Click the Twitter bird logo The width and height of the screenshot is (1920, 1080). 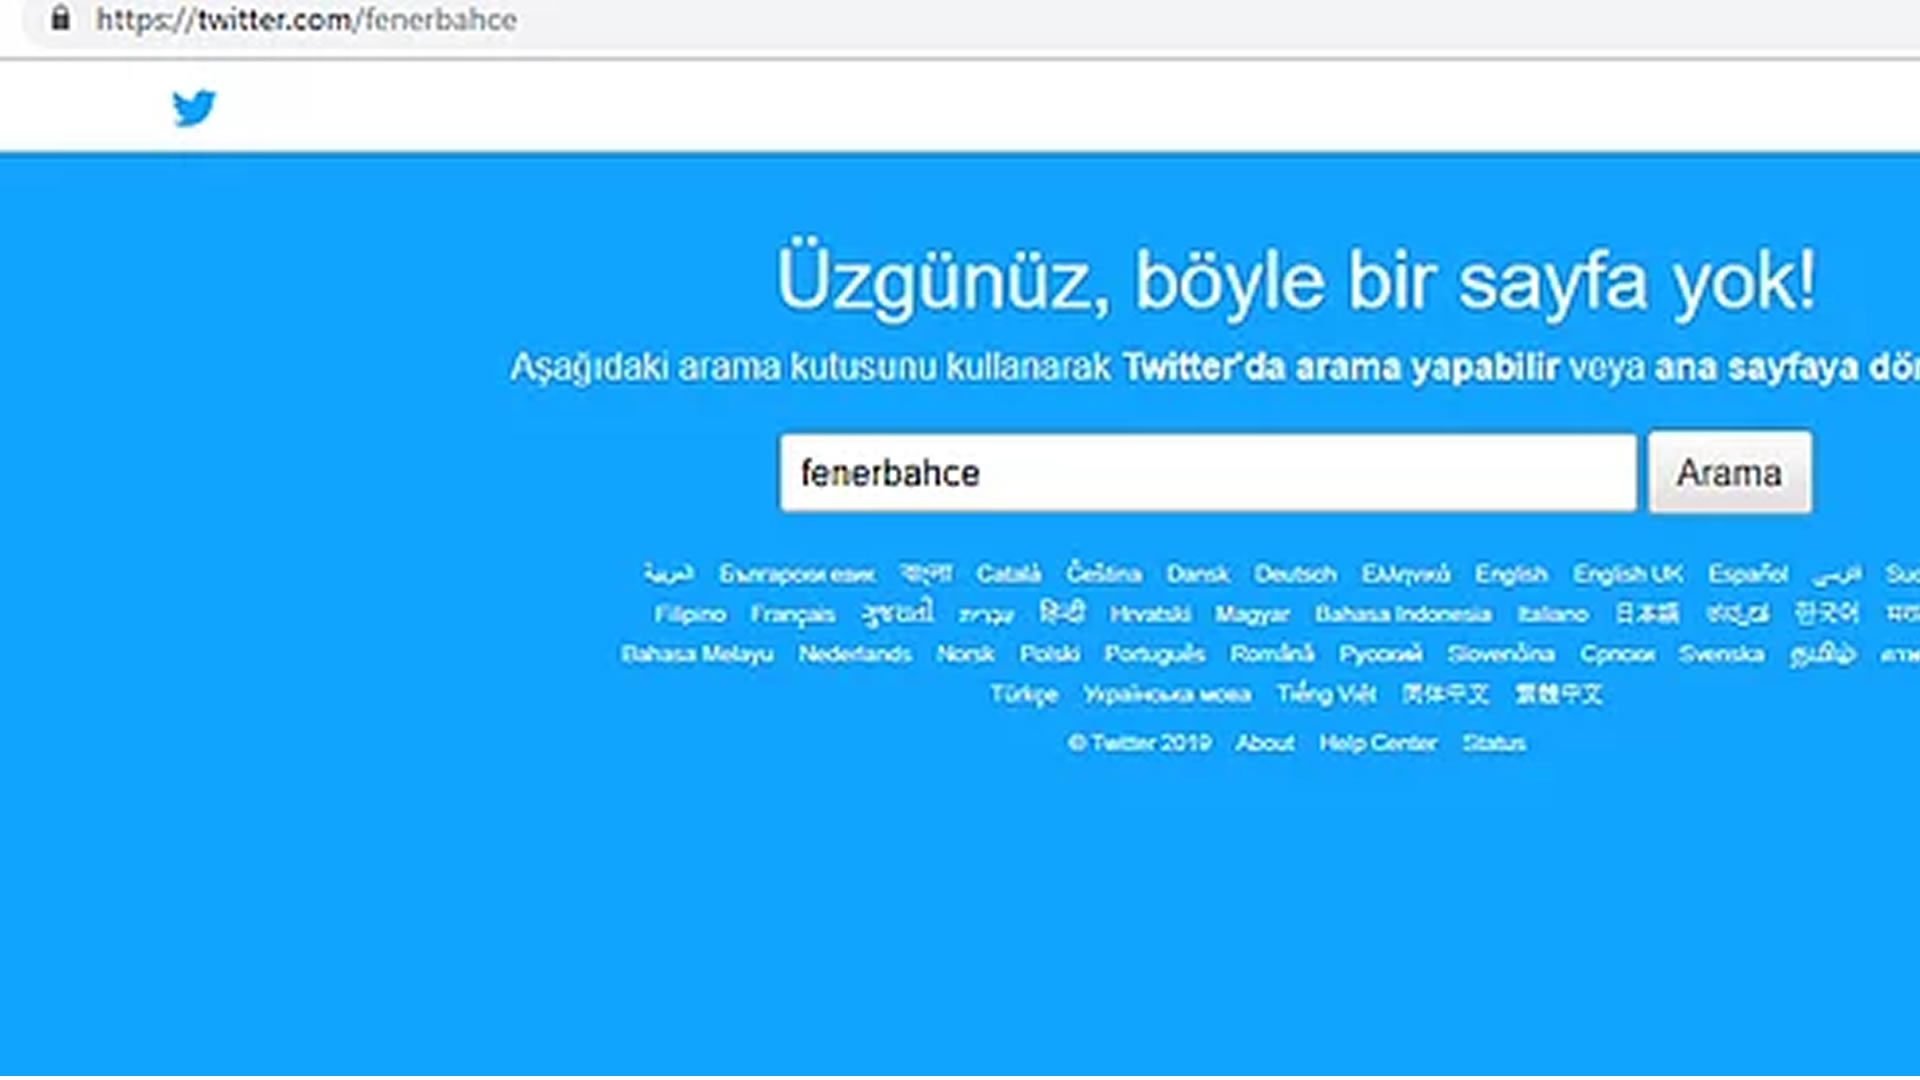click(x=194, y=108)
